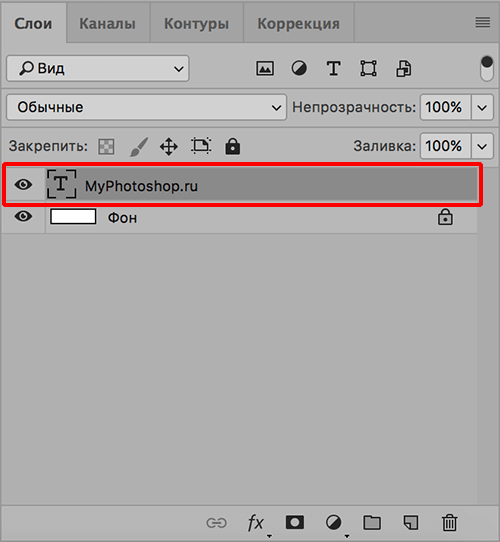500x542 pixels.
Task: Toggle the layer filtering switch
Action: [x=487, y=68]
